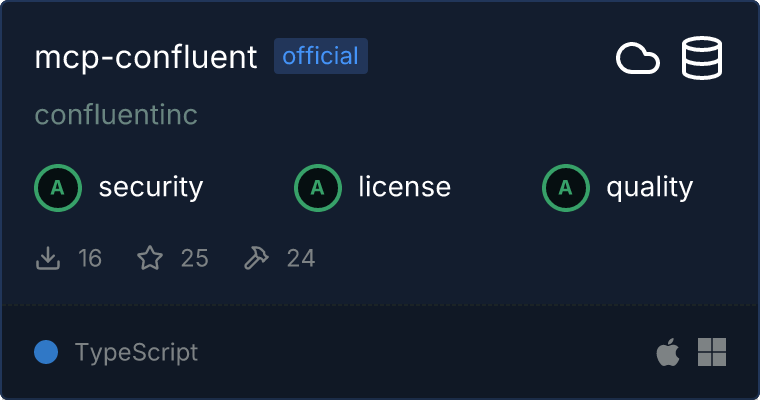Click the license label text
The image size is (760, 400).
pyautogui.click(x=404, y=187)
